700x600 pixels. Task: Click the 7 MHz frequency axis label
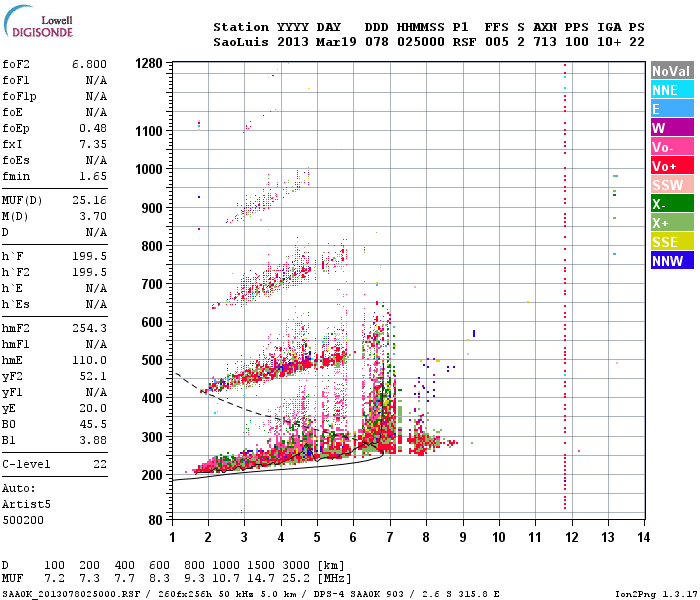click(390, 537)
